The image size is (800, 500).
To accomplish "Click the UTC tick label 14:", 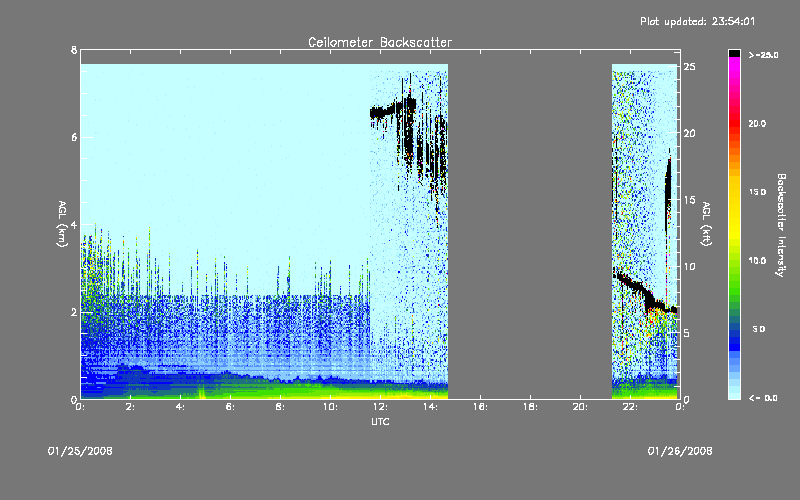I will tap(430, 407).
